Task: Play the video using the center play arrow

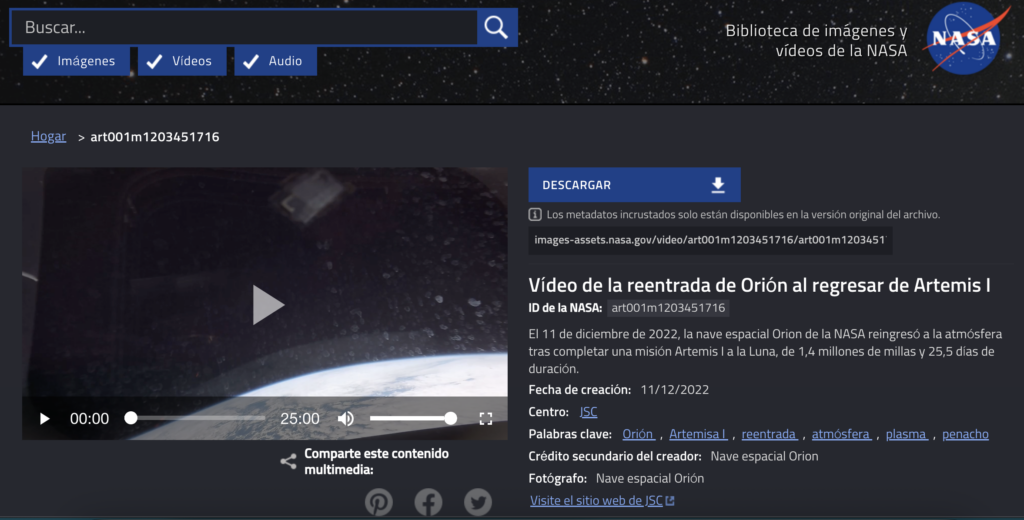Action: point(268,304)
